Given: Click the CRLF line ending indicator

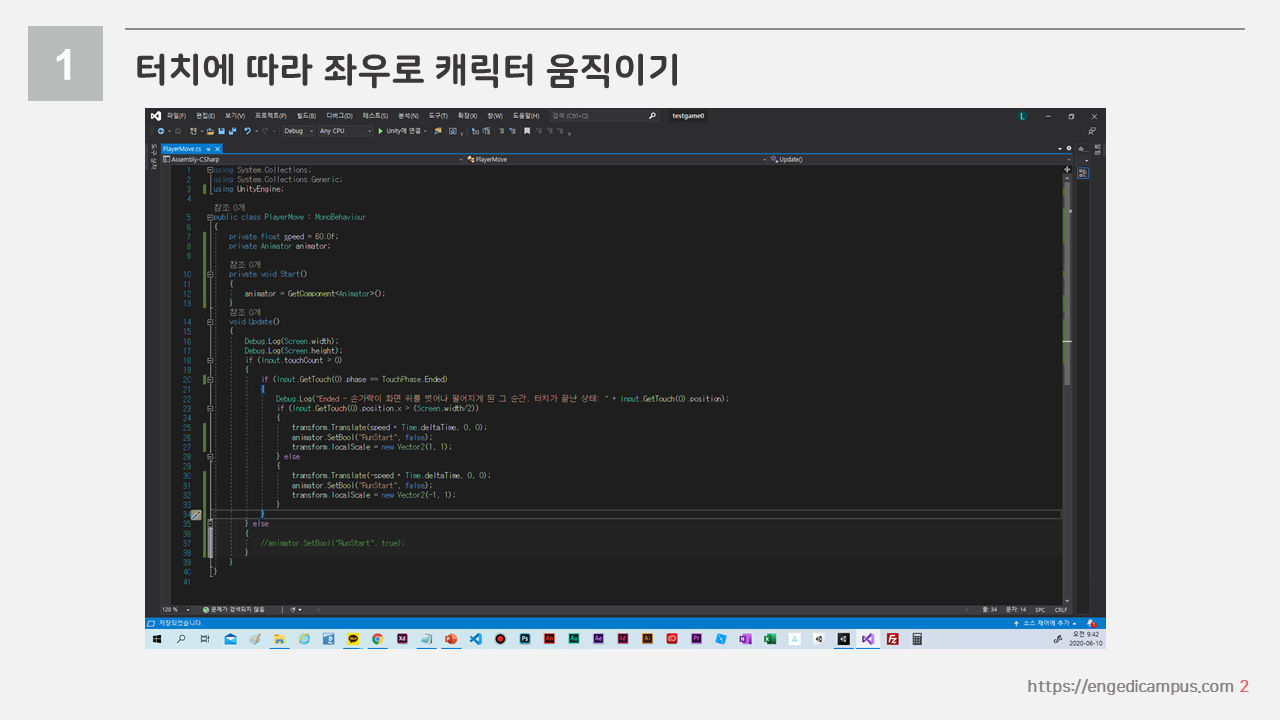Looking at the screenshot, I should (x=1061, y=609).
